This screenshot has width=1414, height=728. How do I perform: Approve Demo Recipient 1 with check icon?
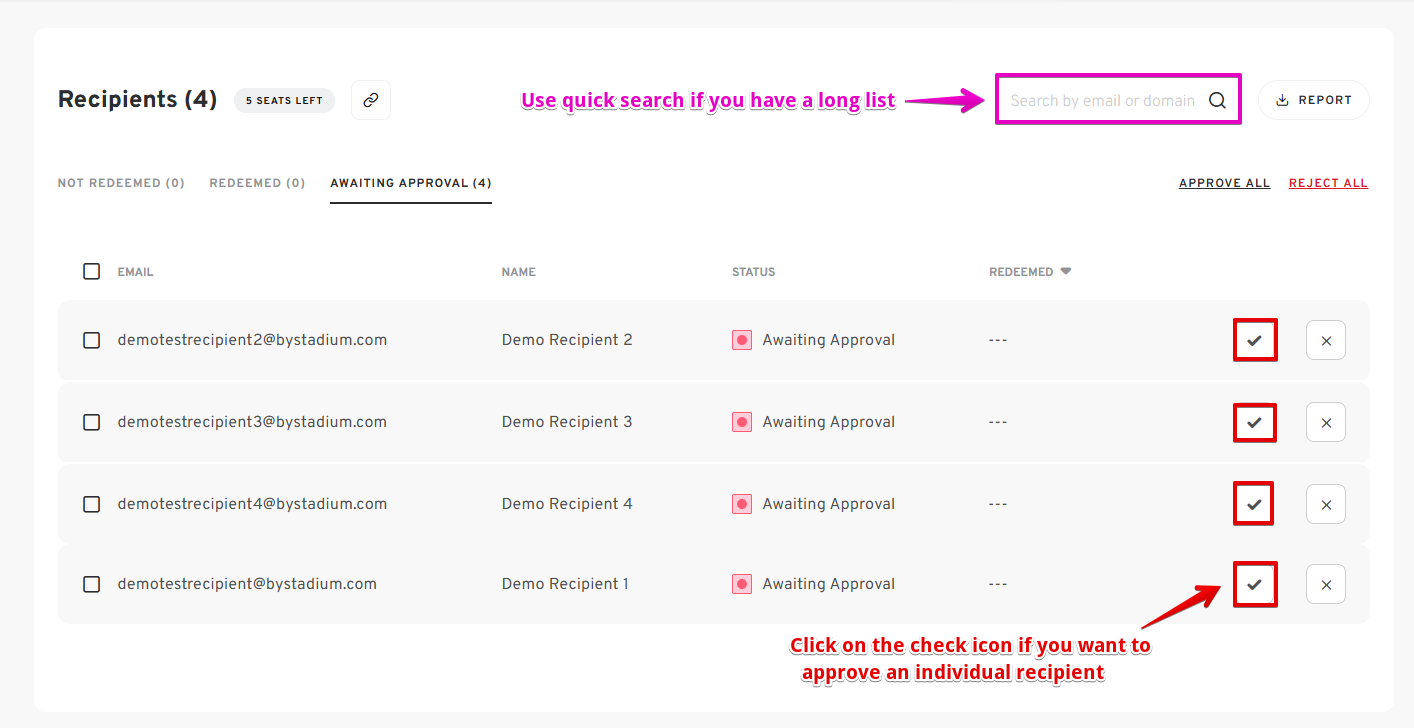pyautogui.click(x=1255, y=584)
